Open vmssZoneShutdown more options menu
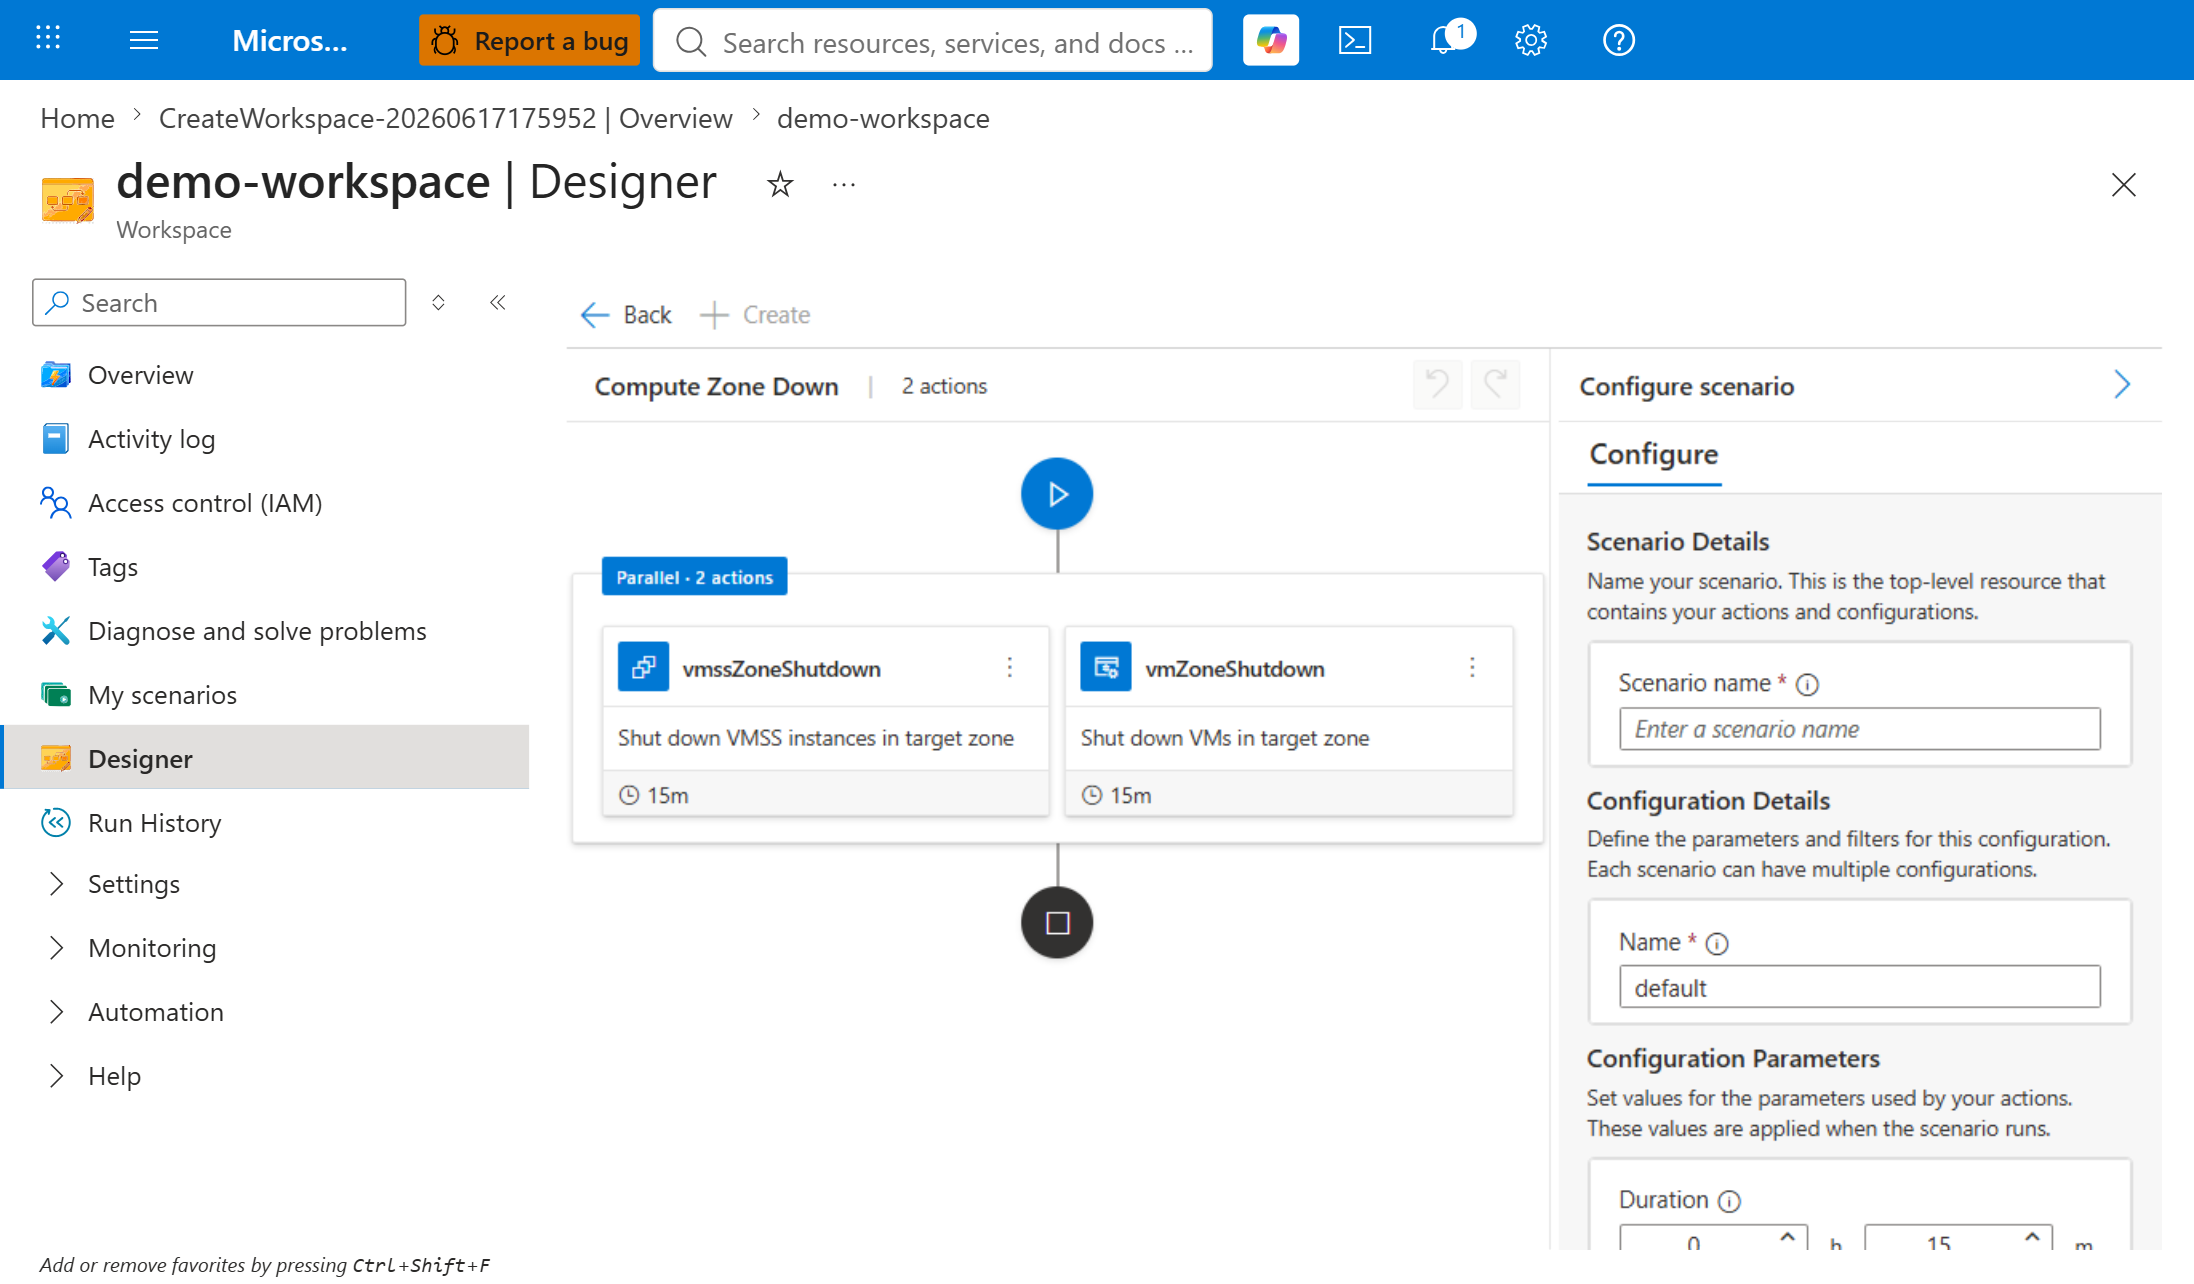This screenshot has width=2194, height=1284. coord(1010,667)
